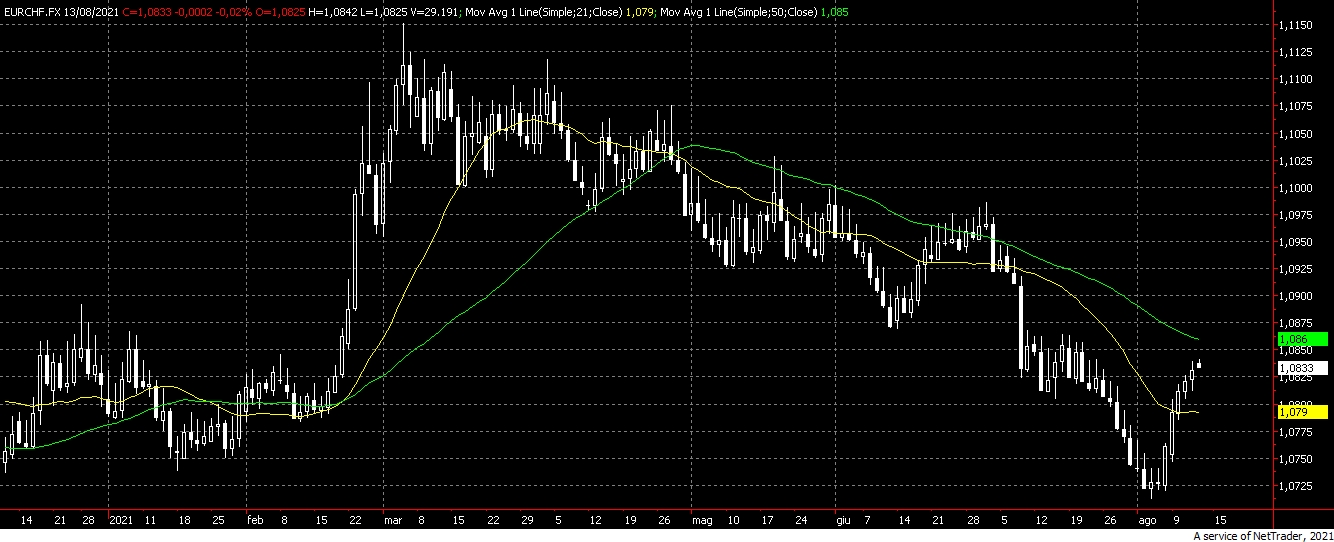Click the 2021 year label on date axis
Image resolution: width=1334 pixels, height=542 pixels.
121,521
